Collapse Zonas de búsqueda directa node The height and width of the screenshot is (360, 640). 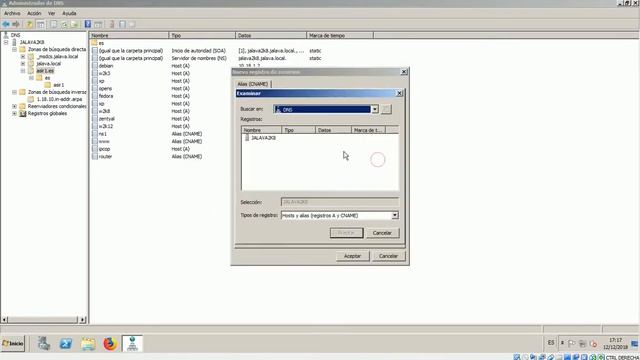pyautogui.click(x=14, y=49)
